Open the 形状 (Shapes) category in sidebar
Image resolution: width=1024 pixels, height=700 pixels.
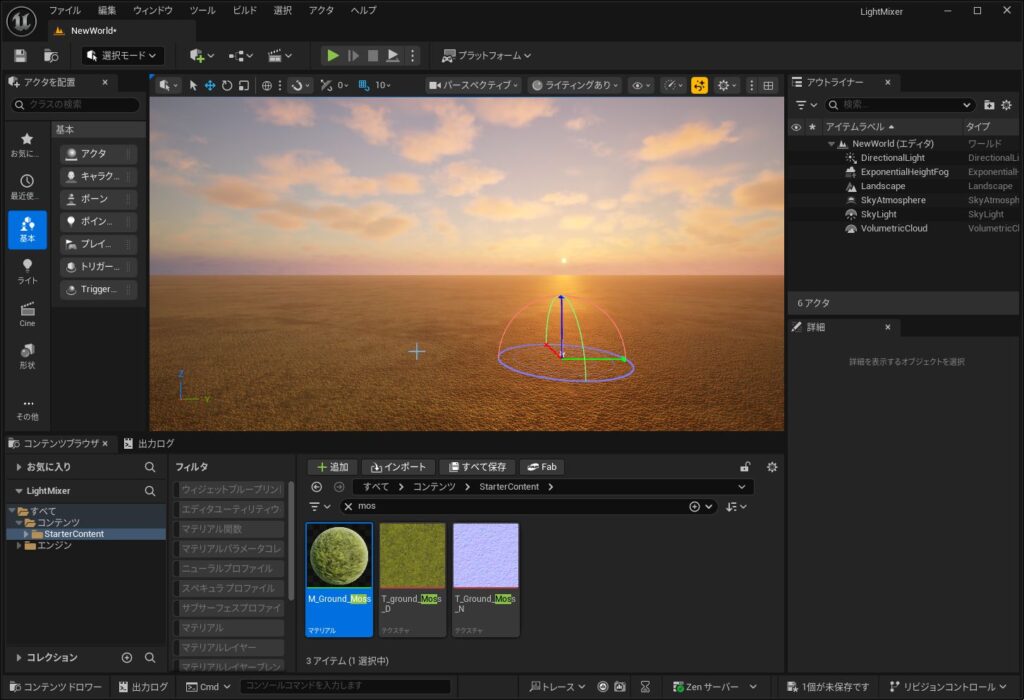pos(27,356)
